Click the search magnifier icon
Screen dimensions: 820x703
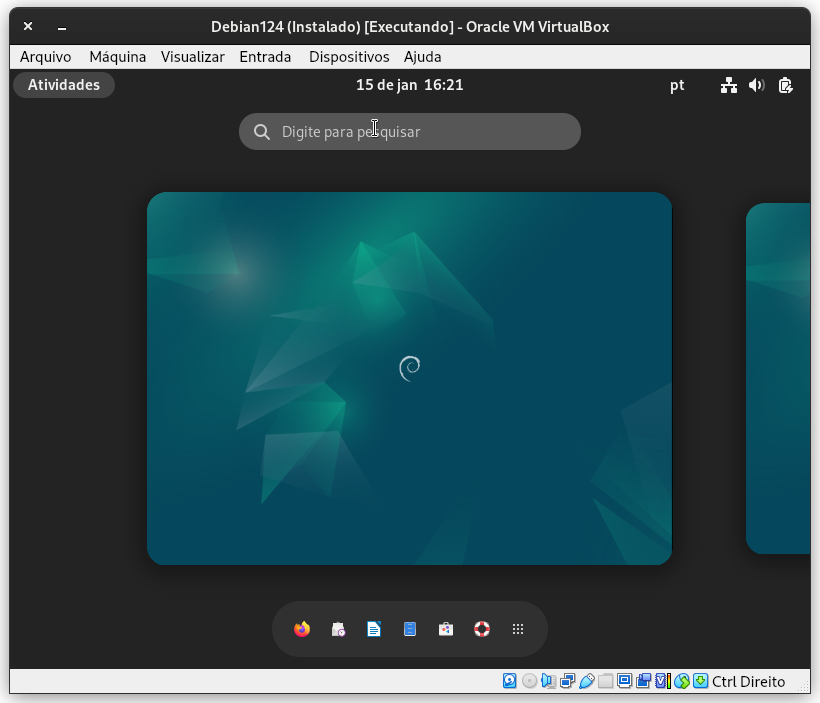pos(262,132)
